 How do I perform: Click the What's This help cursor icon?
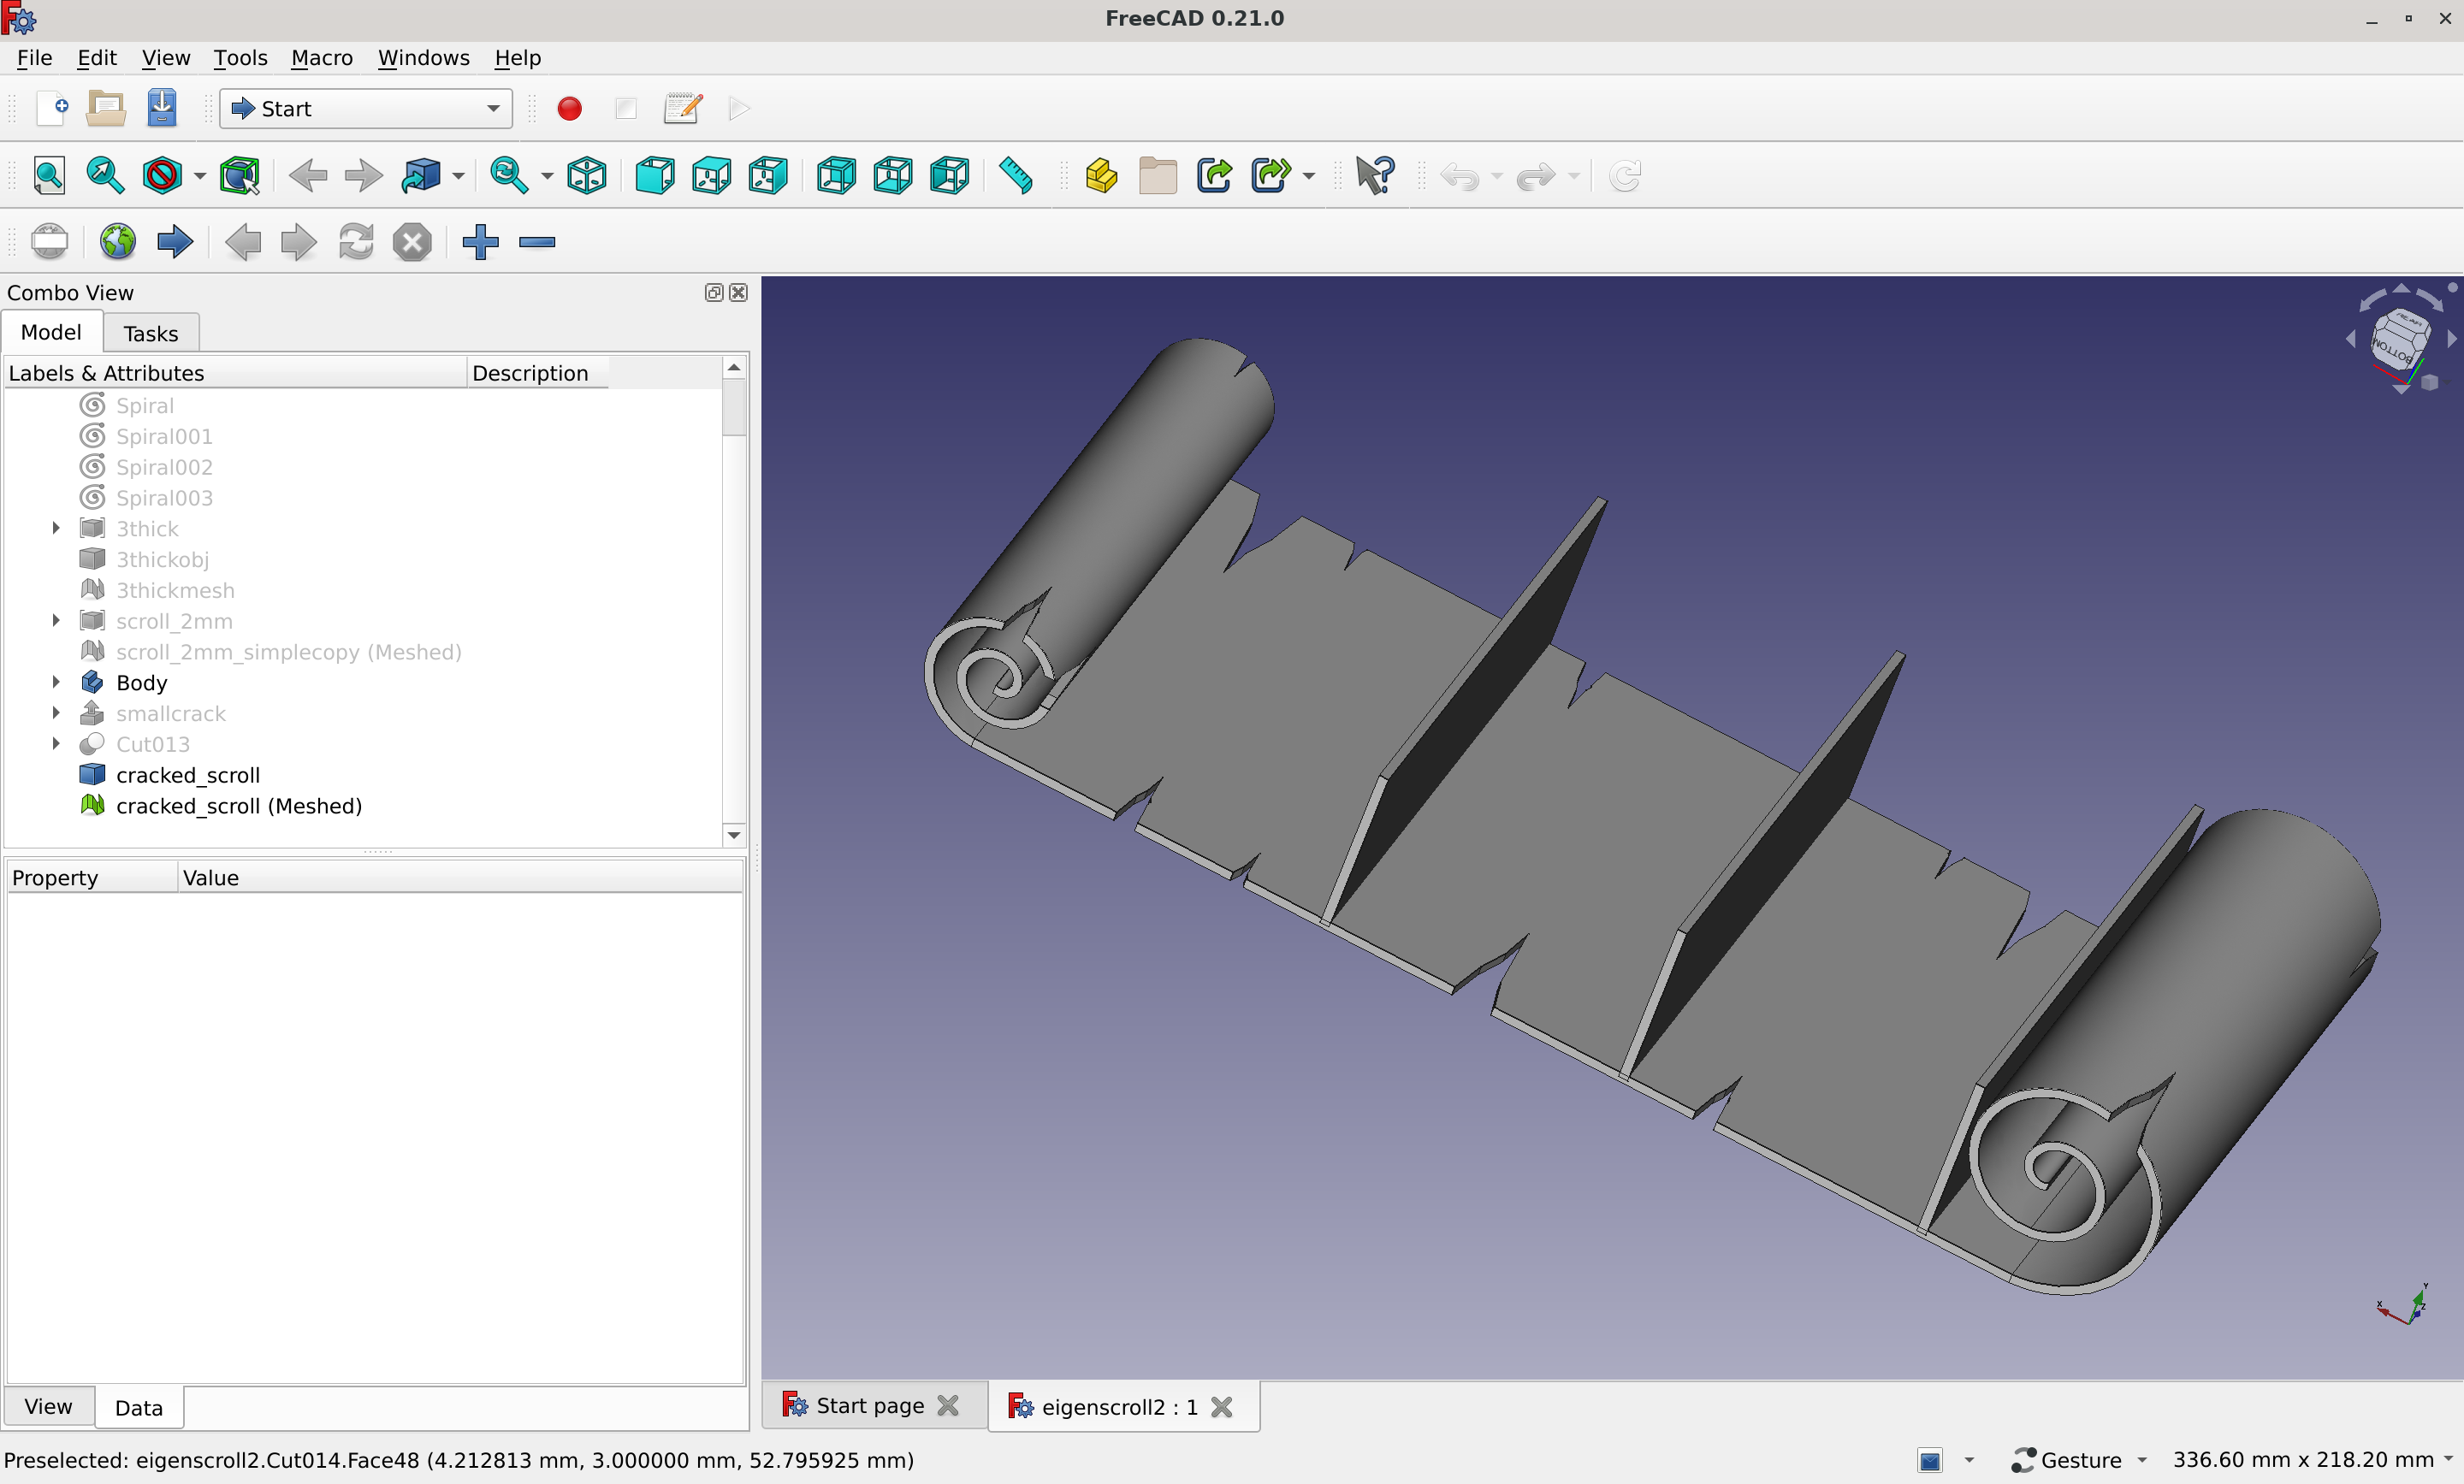click(x=1374, y=176)
